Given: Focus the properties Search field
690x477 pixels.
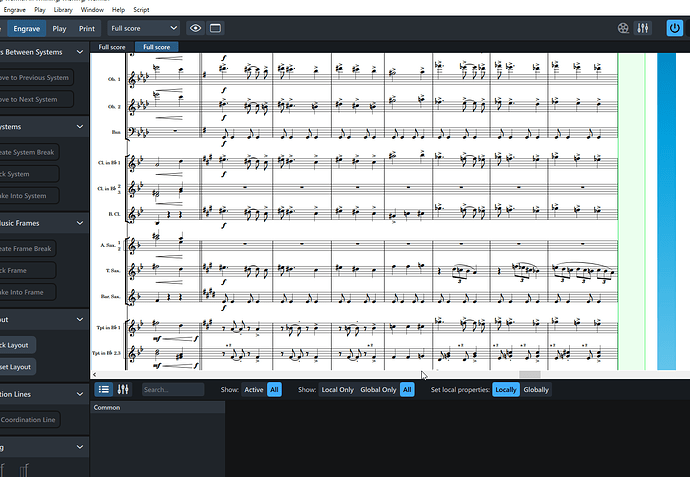Looking at the screenshot, I should [x=173, y=389].
